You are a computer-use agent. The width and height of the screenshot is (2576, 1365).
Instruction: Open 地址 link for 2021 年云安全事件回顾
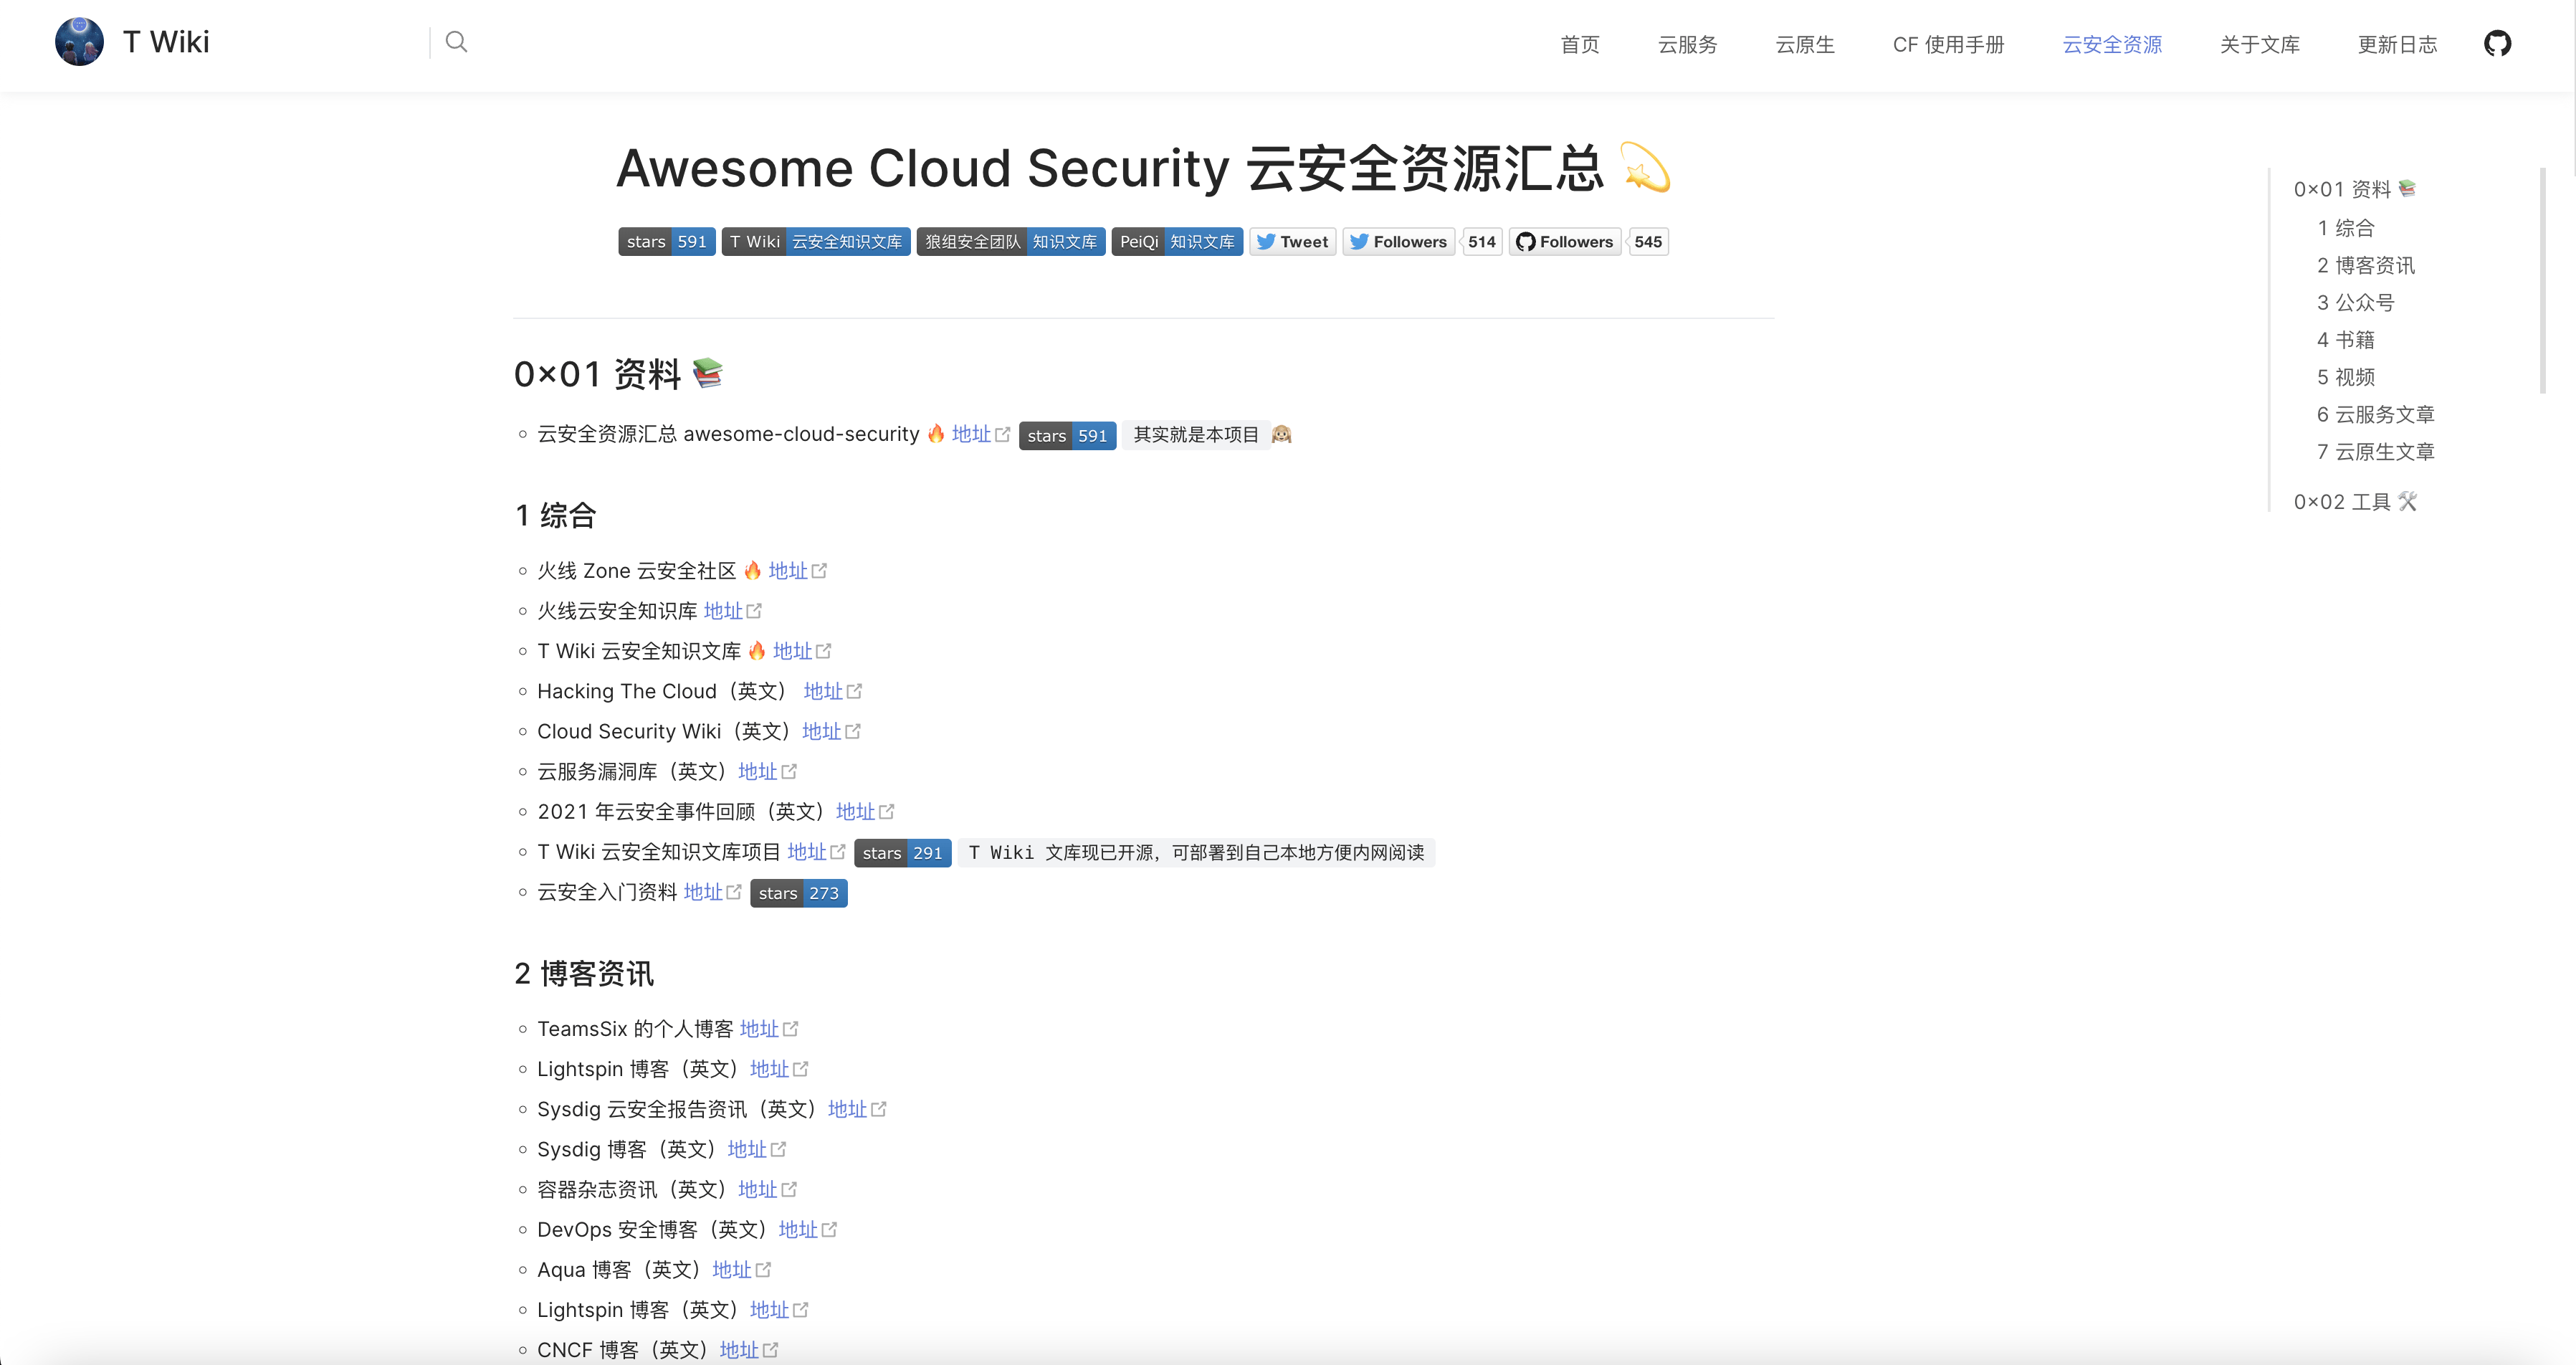[x=864, y=811]
